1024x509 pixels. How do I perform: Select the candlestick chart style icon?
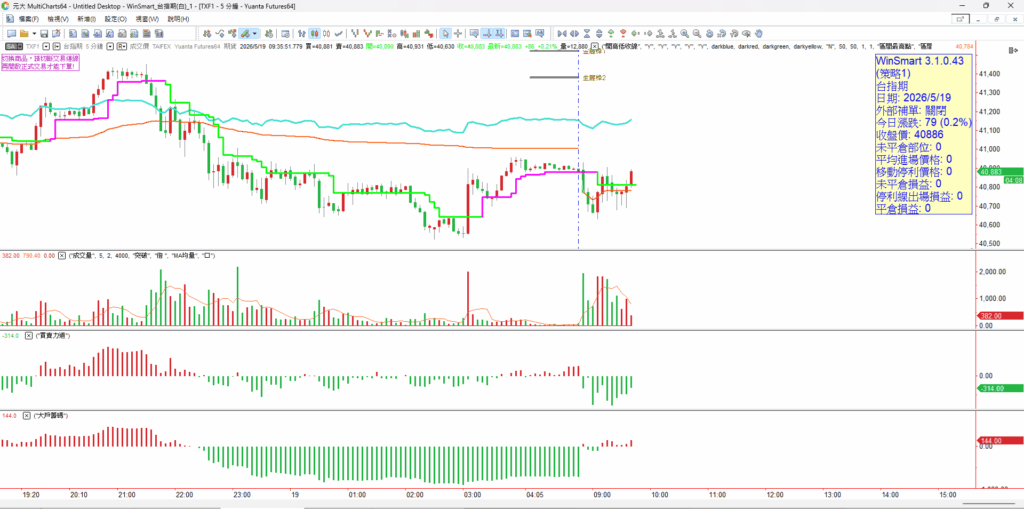314,33
